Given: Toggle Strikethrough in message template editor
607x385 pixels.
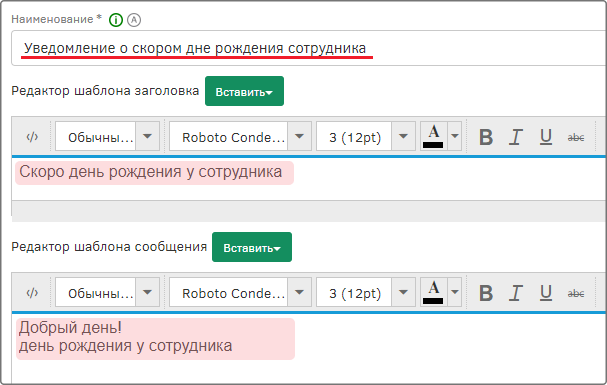Looking at the screenshot, I should pos(576,293).
